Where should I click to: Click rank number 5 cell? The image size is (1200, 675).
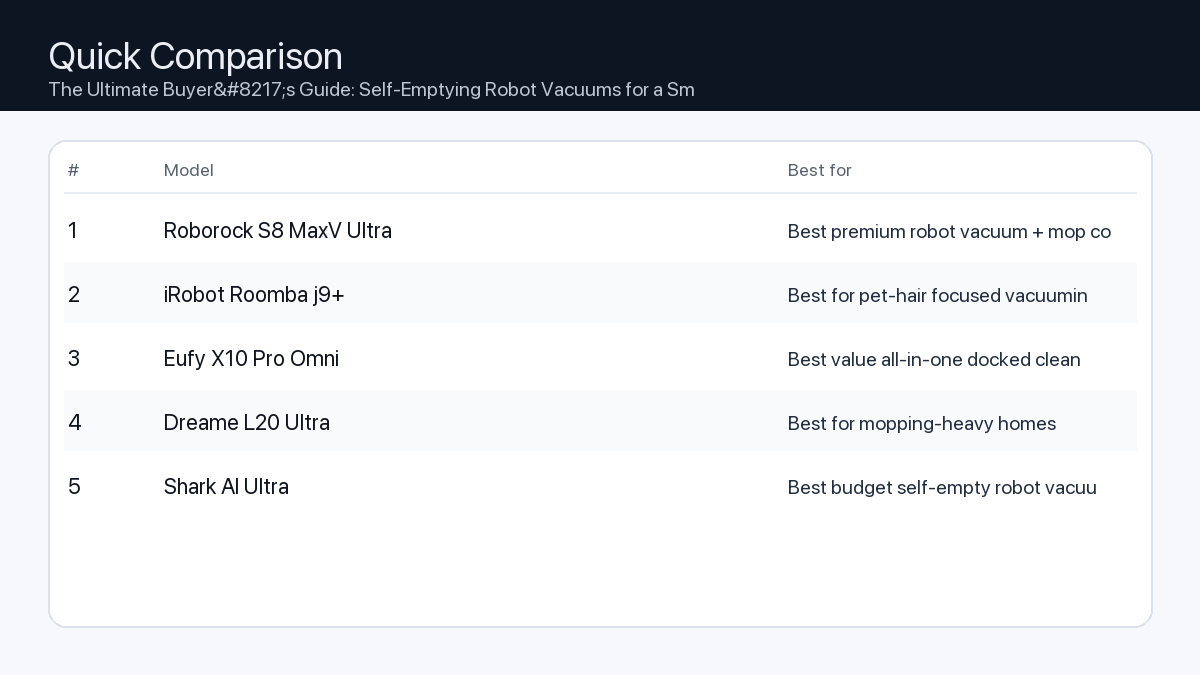point(74,487)
